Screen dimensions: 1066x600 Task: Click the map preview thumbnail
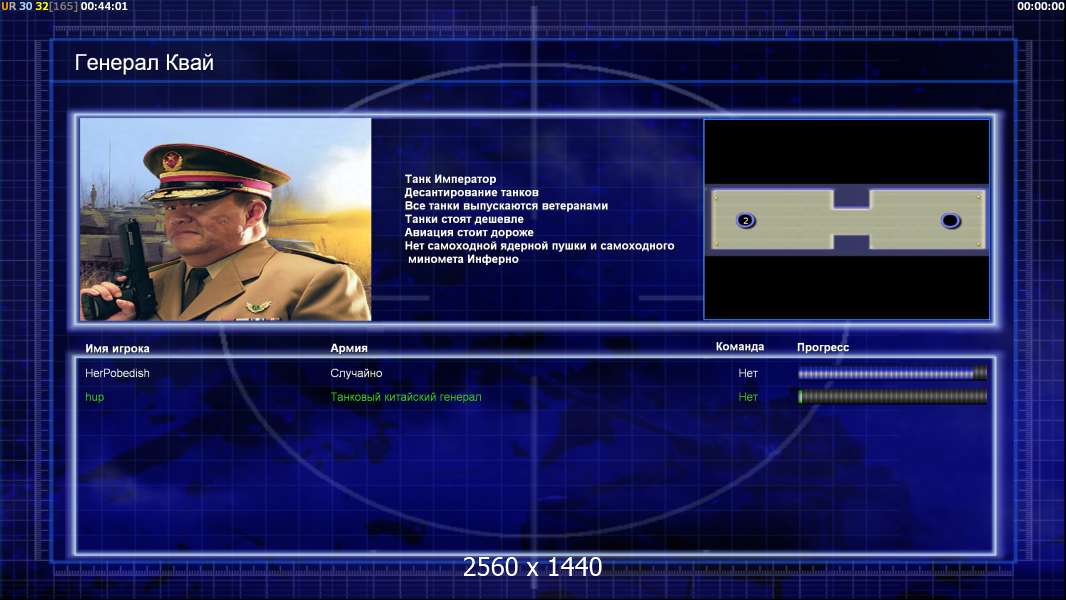[846, 219]
